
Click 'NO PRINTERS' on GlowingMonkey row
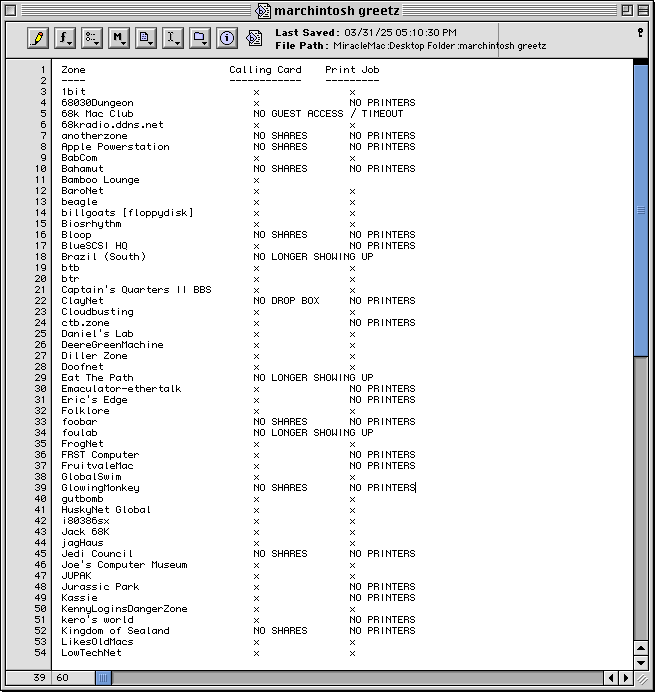tap(382, 488)
